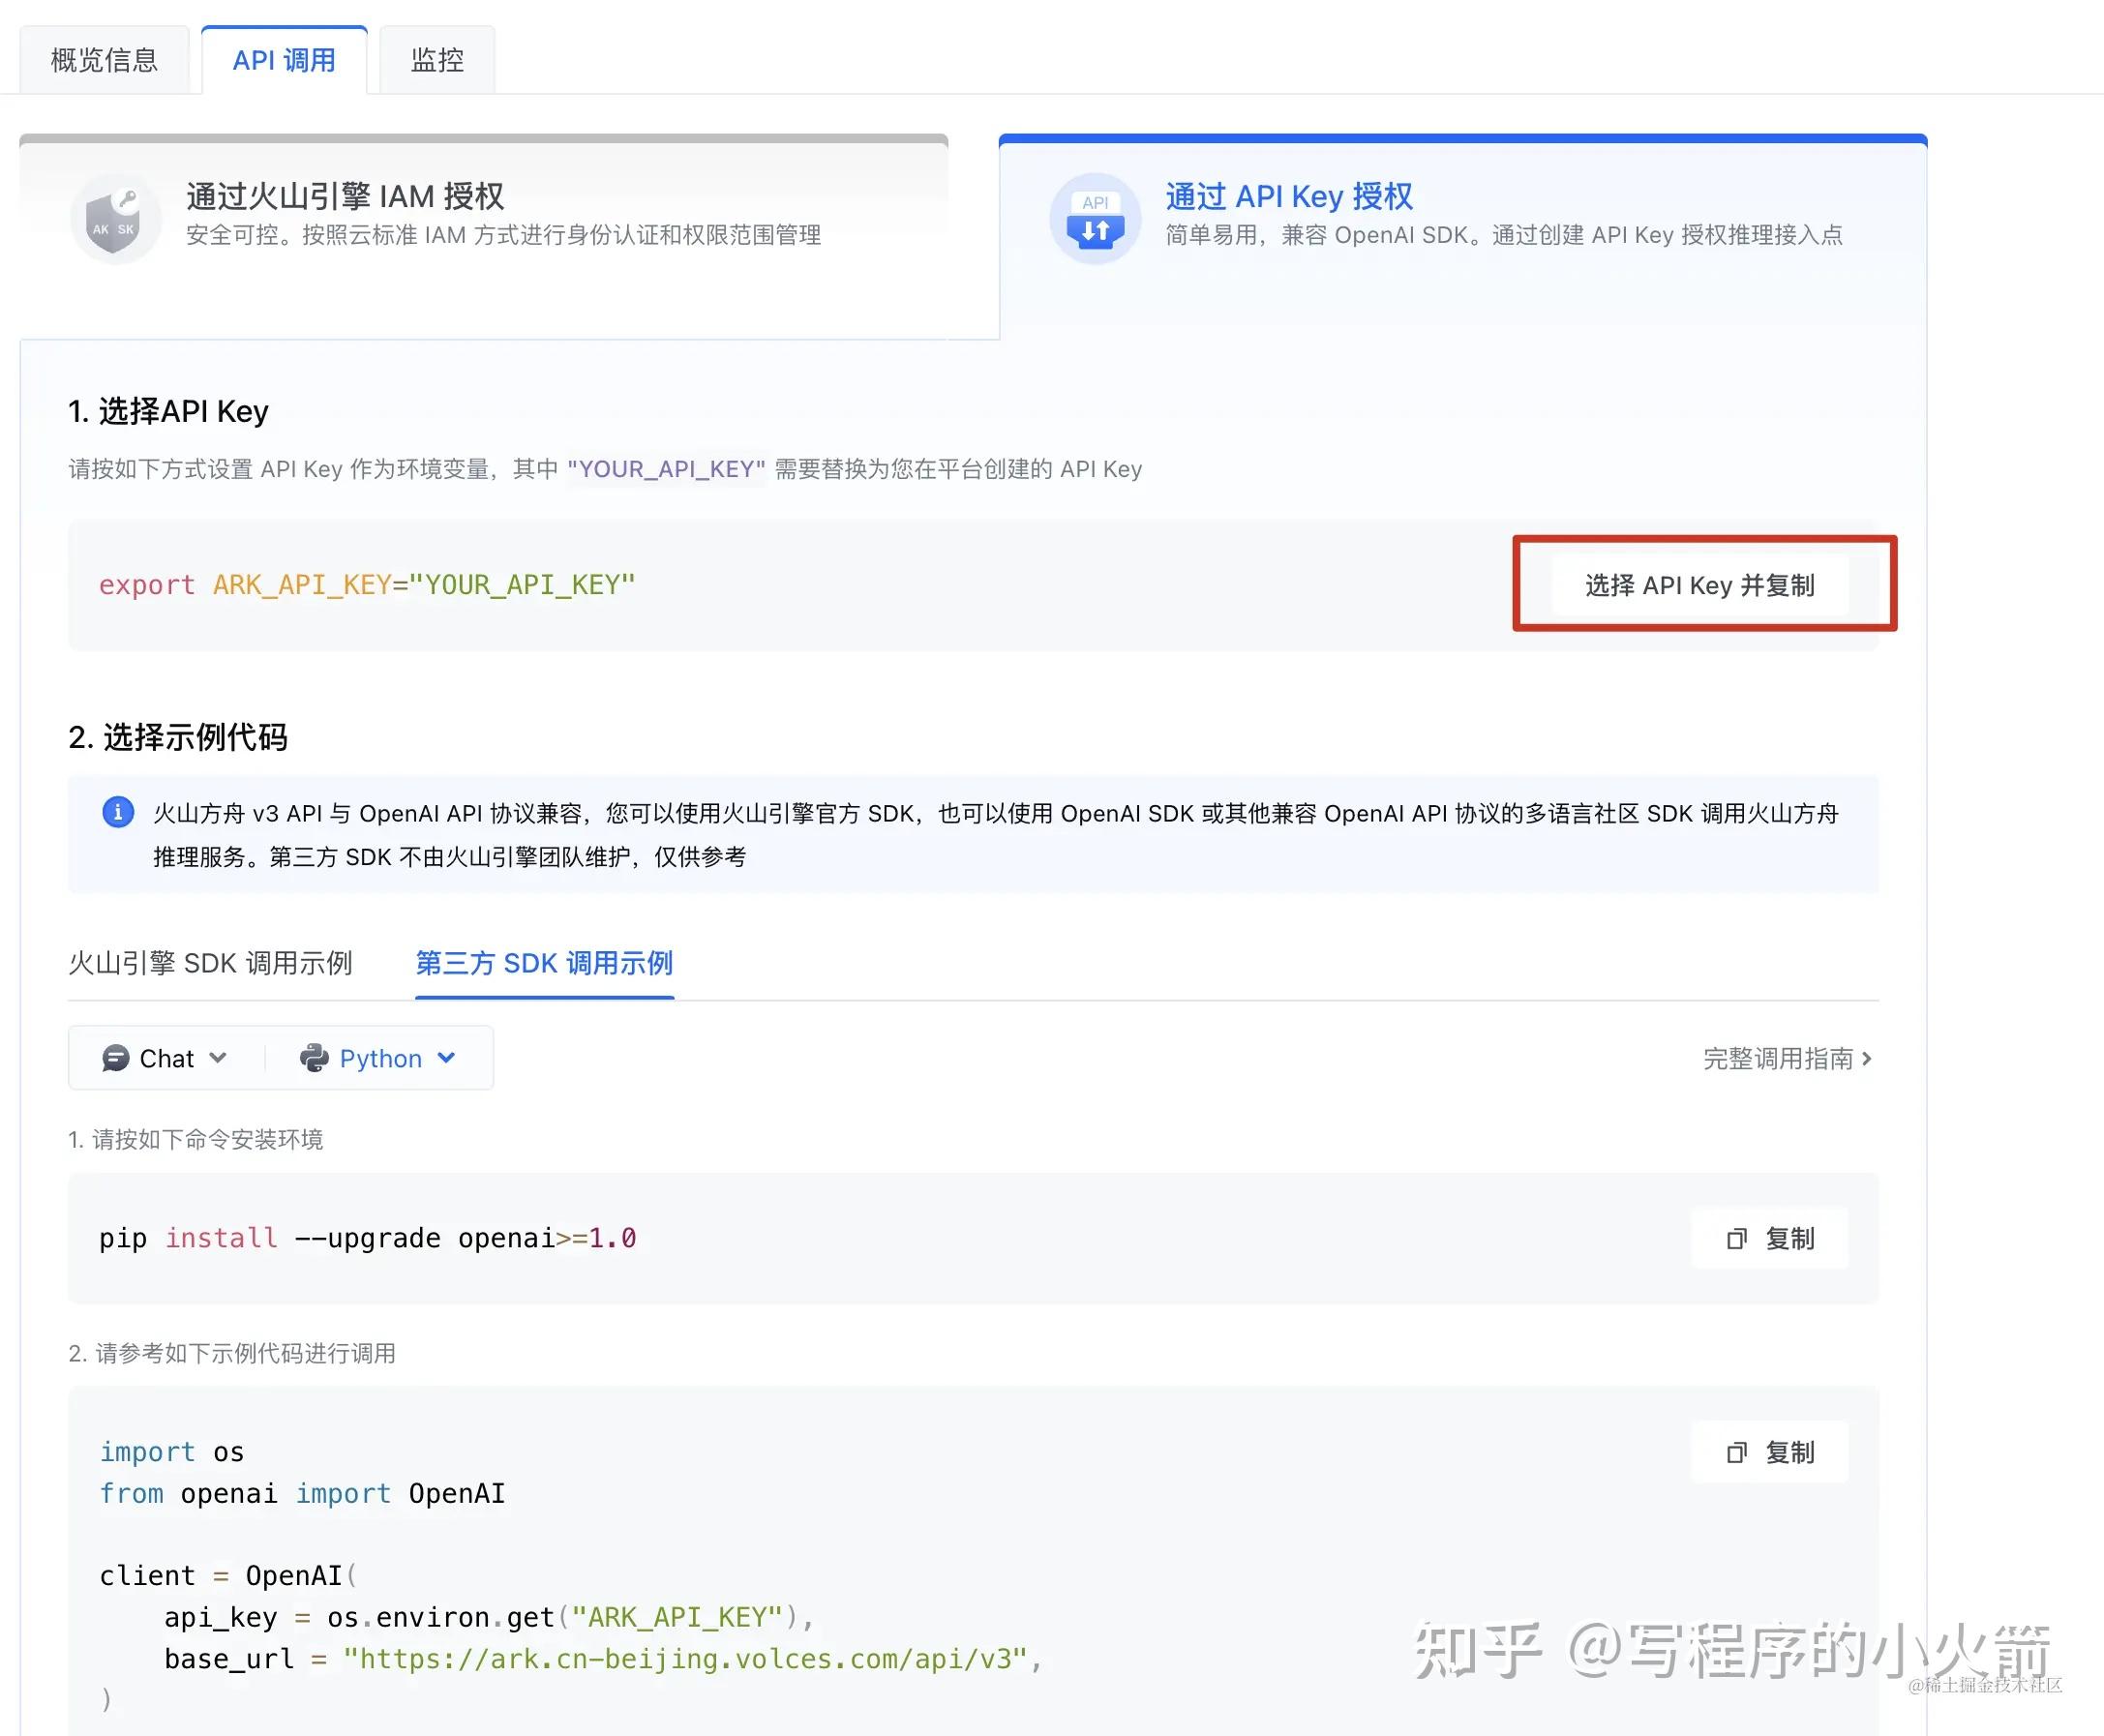Switch code sample type to Chat
The width and height of the screenshot is (2104, 1736).
(166, 1058)
